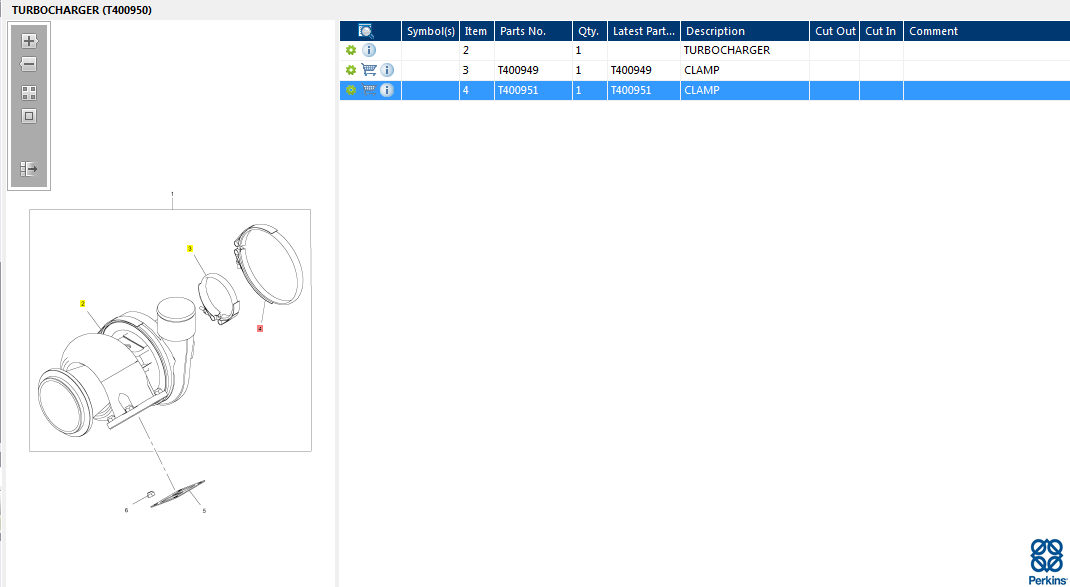
Task: Open info icon for TURBOCHARGER row
Action: (368, 51)
